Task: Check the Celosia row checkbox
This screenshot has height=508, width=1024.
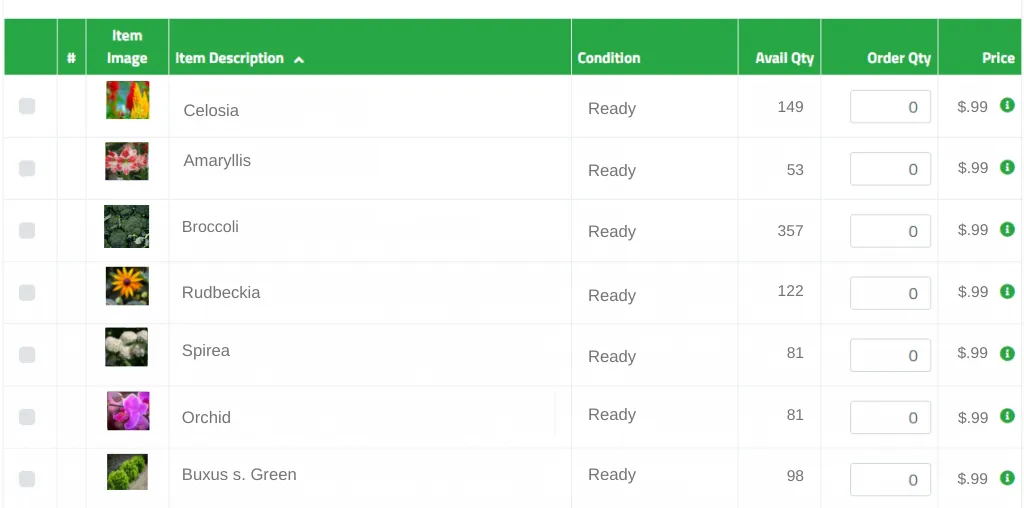Action: [x=27, y=106]
